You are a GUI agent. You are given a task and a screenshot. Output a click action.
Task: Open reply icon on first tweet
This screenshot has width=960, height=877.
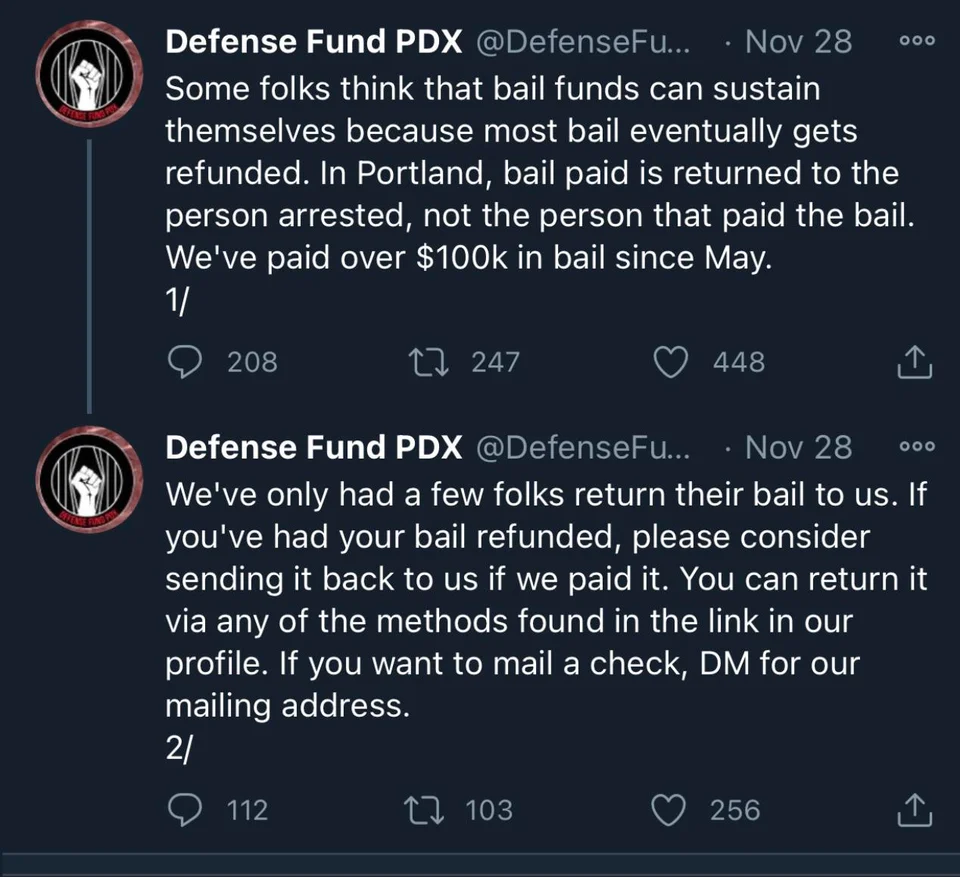[x=184, y=362]
